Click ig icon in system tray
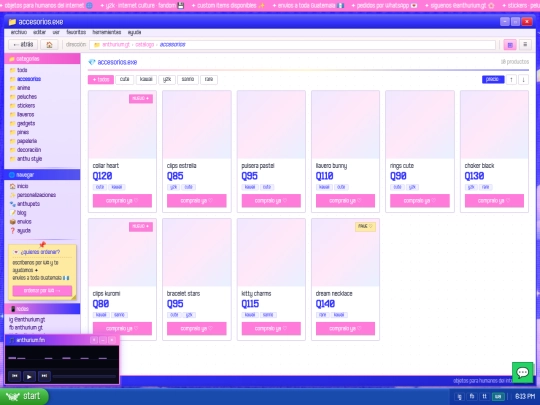 [x=459, y=397]
